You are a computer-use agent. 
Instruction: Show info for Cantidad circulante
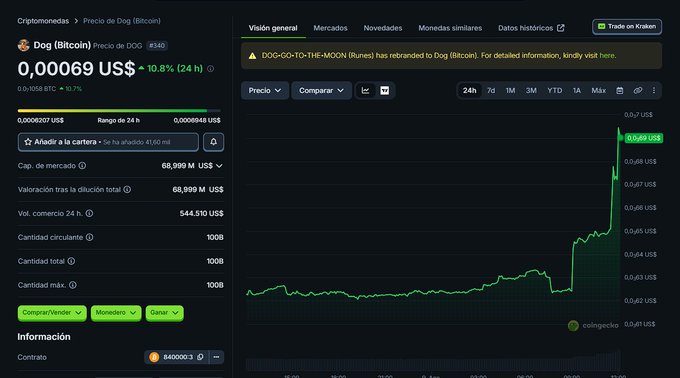[89, 237]
